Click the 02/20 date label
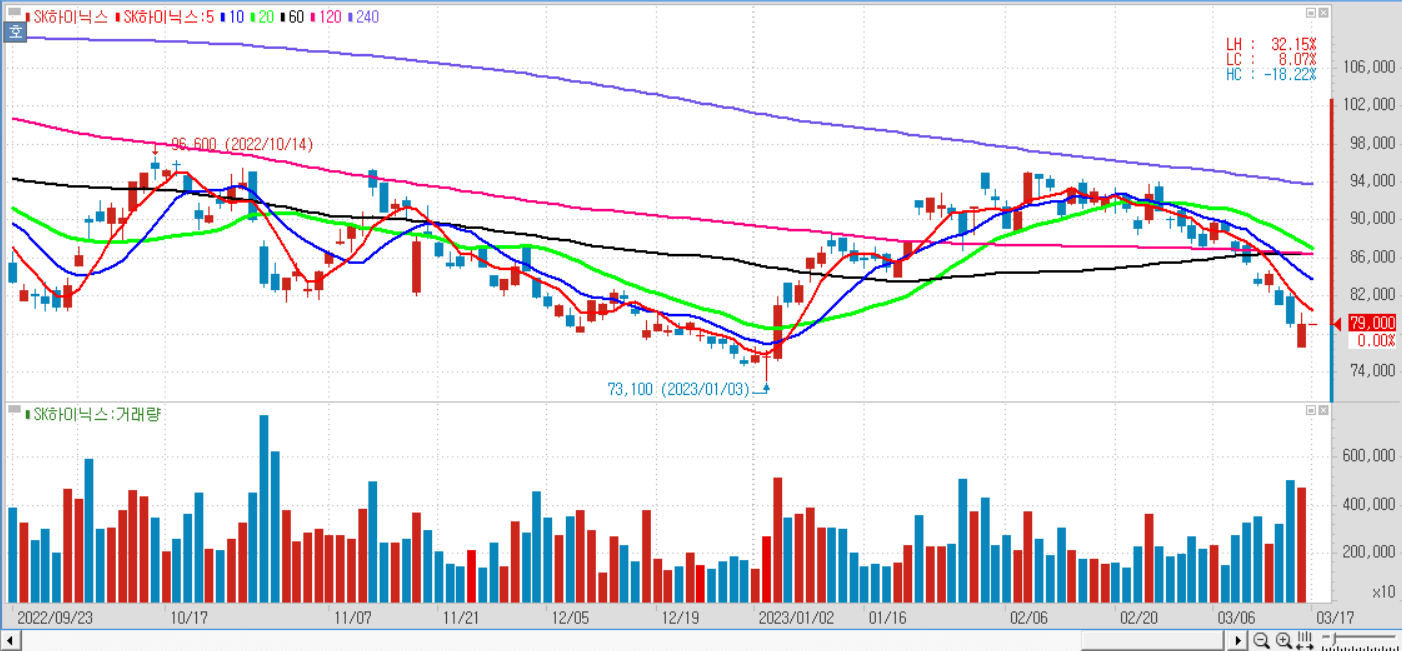 (1138, 618)
